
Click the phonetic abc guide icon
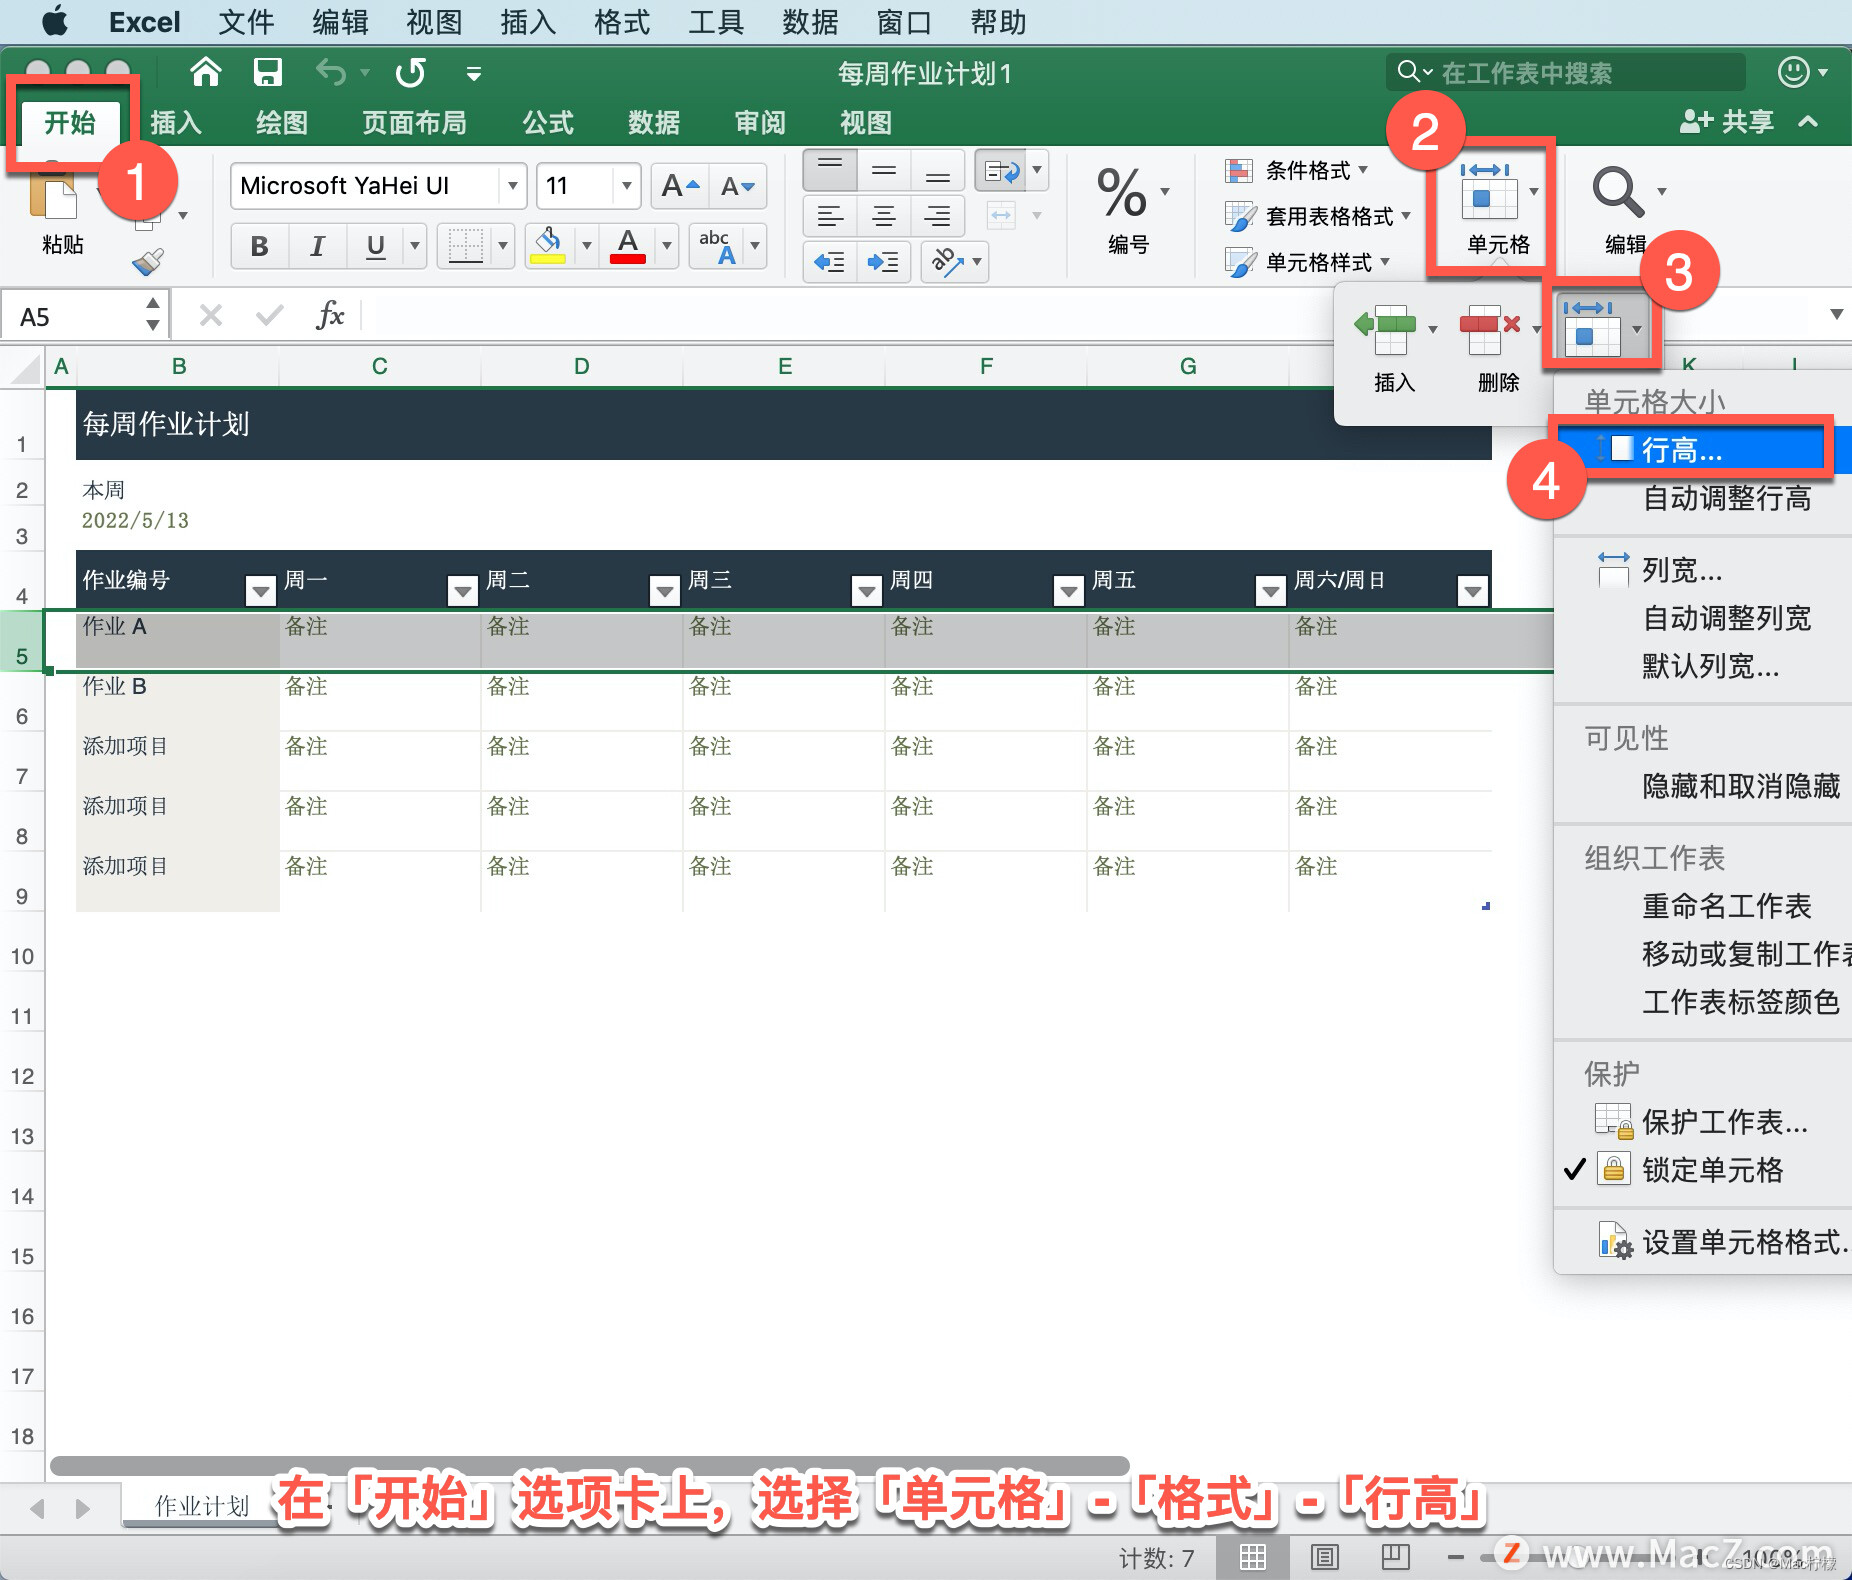(x=718, y=246)
